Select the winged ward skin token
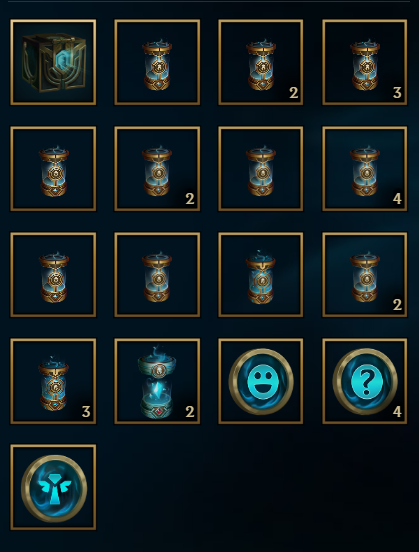This screenshot has height=552, width=419. pos(53,487)
